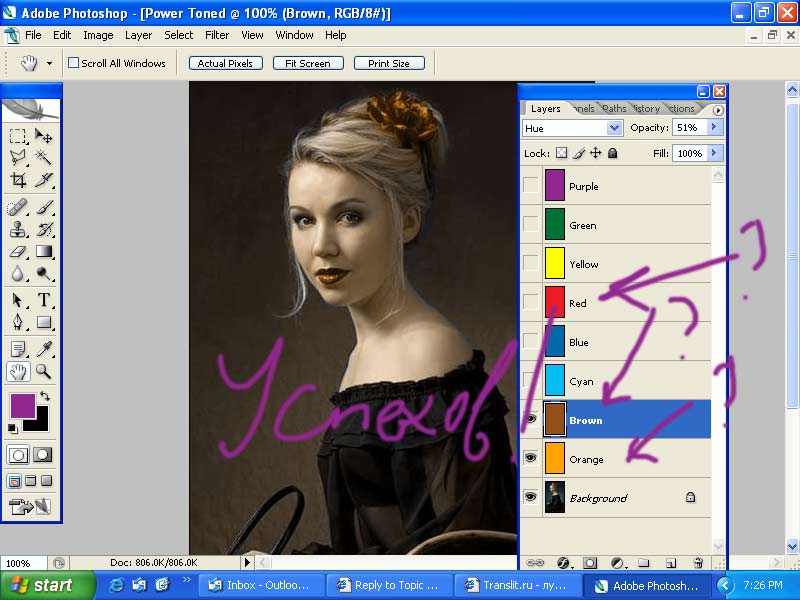This screenshot has width=800, height=600.
Task: Open the Filter menu
Action: [217, 35]
